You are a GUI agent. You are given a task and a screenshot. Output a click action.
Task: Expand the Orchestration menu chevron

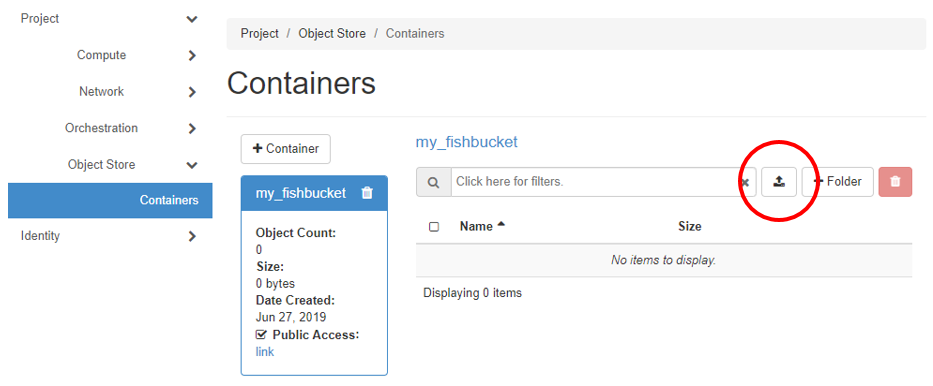pos(192,128)
